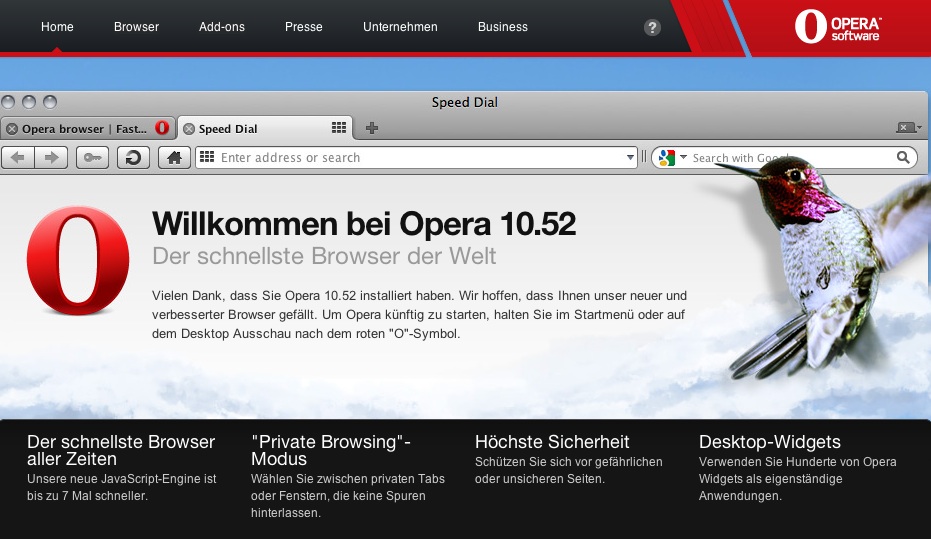Viewport: 931px width, 539px height.
Task: Click text 'Wählen Sie zwischen privaten Tabs'
Action: (x=347, y=479)
